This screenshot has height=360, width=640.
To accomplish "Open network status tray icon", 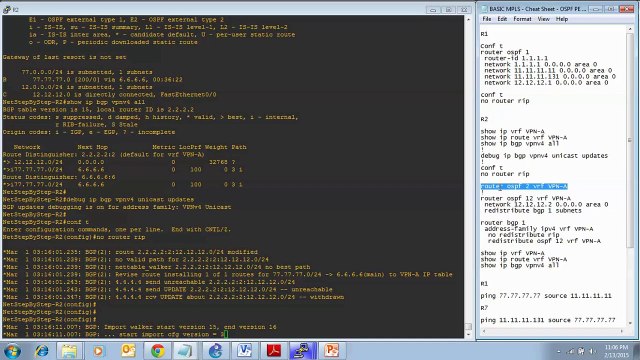I will tap(571, 351).
